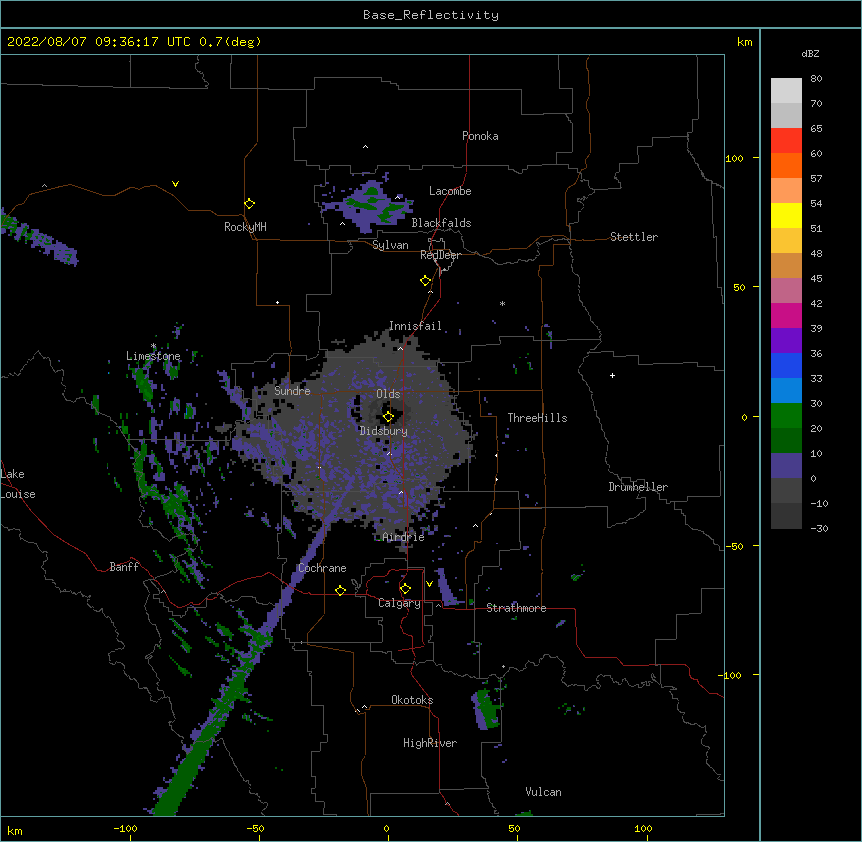
Task: Click the yellow swatch between 54 and 51 dBZ
Action: click(786, 216)
